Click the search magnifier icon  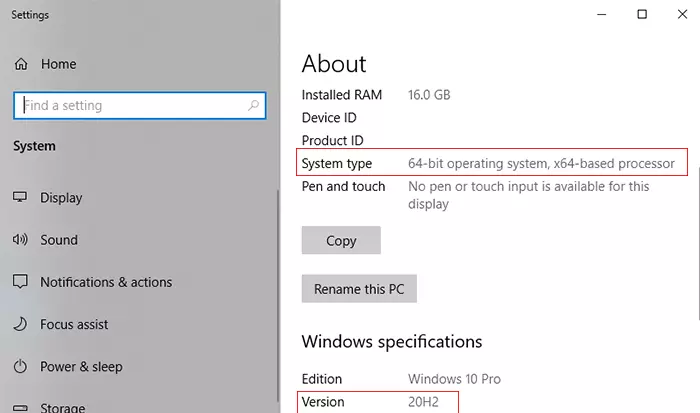[254, 105]
